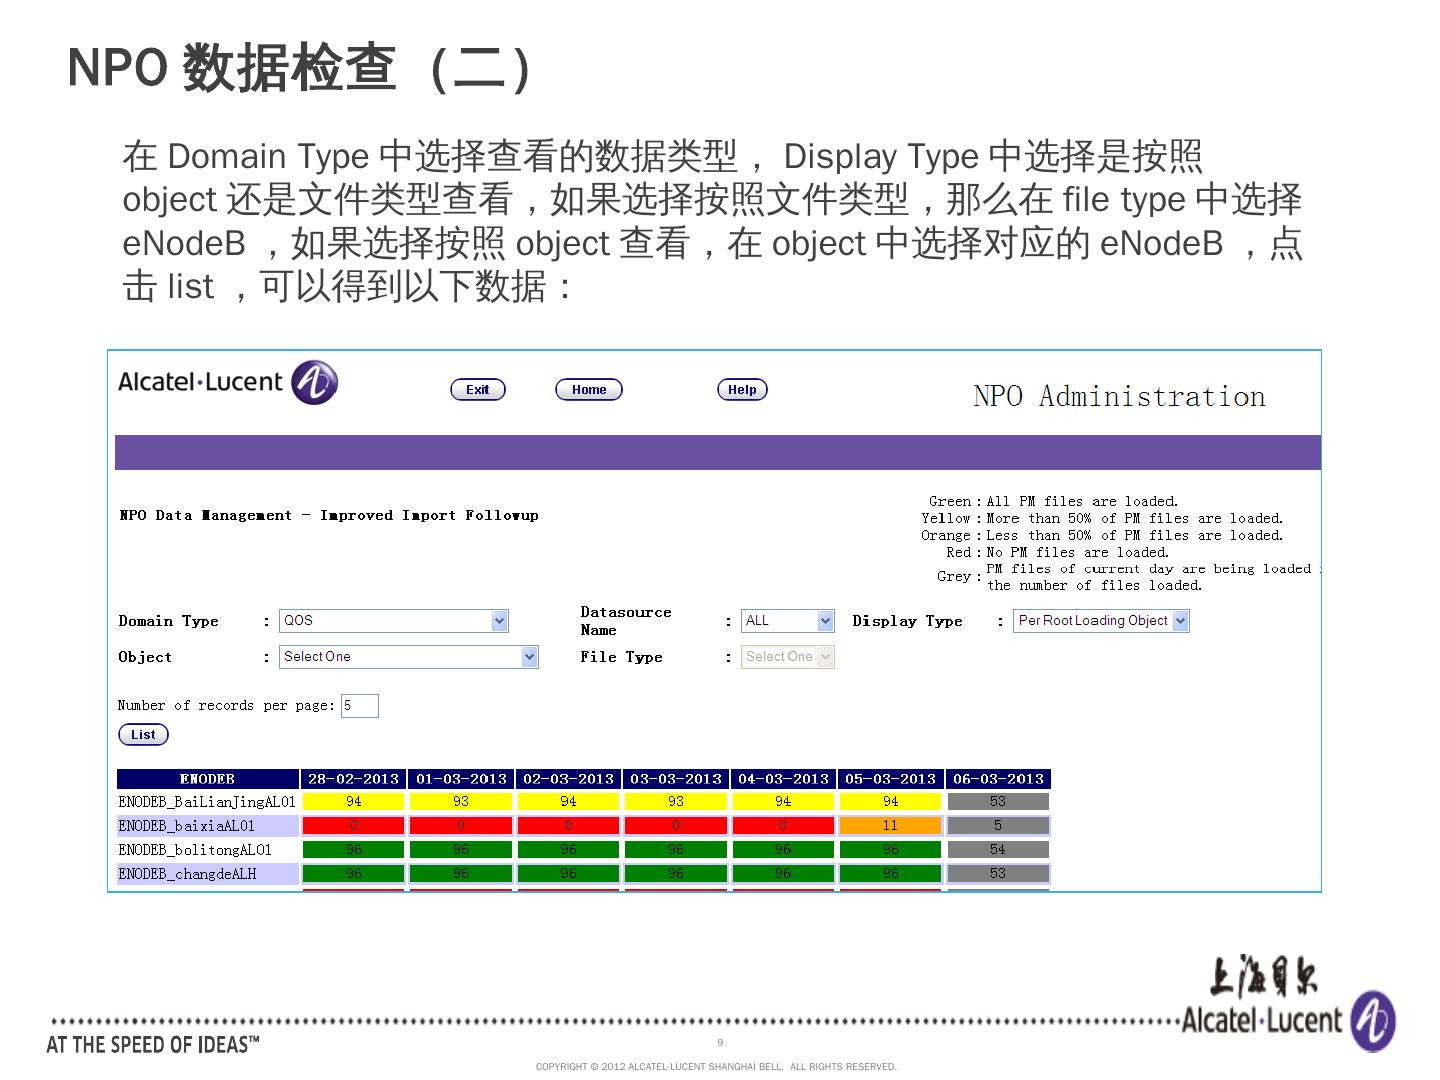
Task: Click grey cell showing 54 for bolitongAL01
Action: click(x=998, y=850)
